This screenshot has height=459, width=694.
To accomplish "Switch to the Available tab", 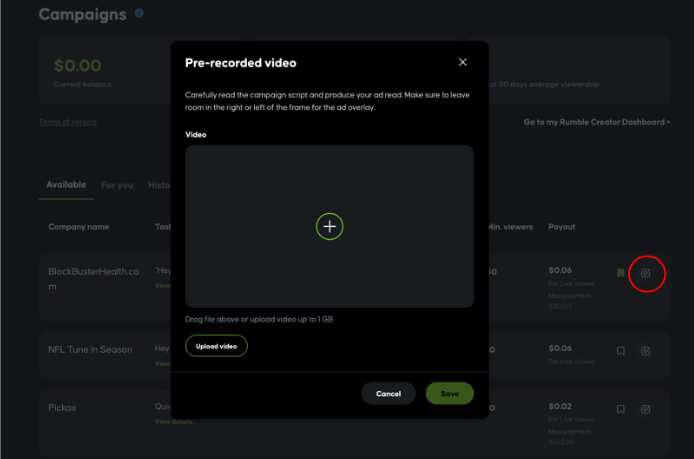I will click(66, 185).
